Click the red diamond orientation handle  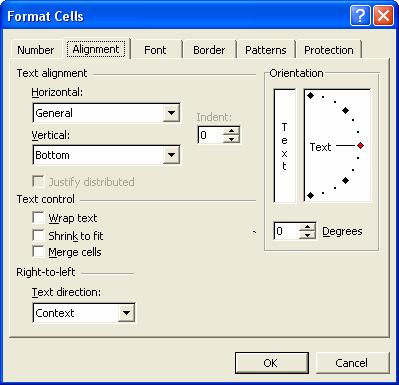coord(360,146)
